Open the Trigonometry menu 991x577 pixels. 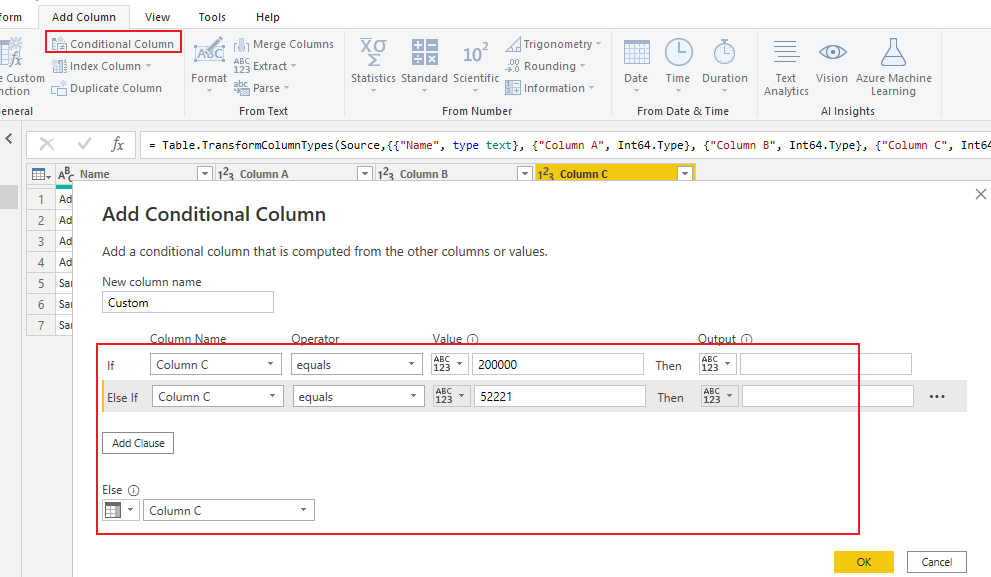553,44
